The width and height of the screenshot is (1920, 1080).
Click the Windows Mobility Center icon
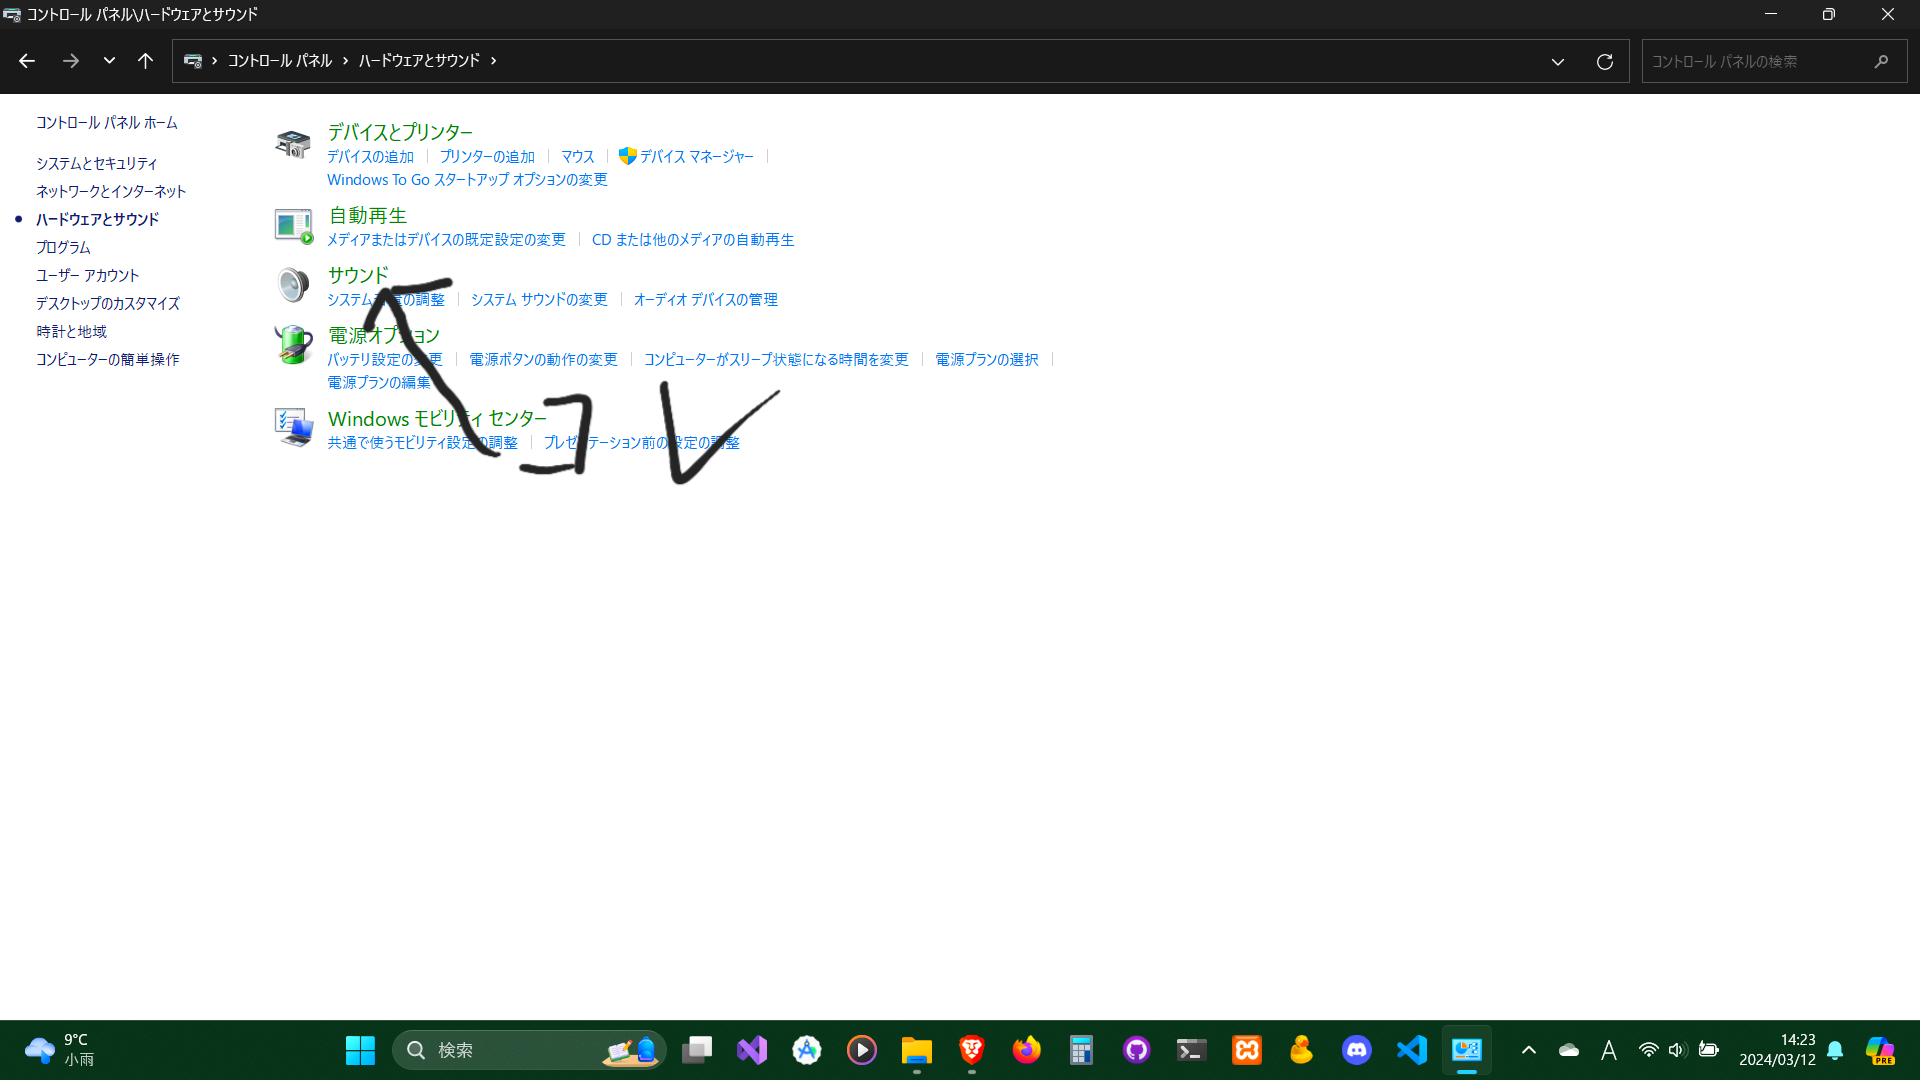click(293, 427)
